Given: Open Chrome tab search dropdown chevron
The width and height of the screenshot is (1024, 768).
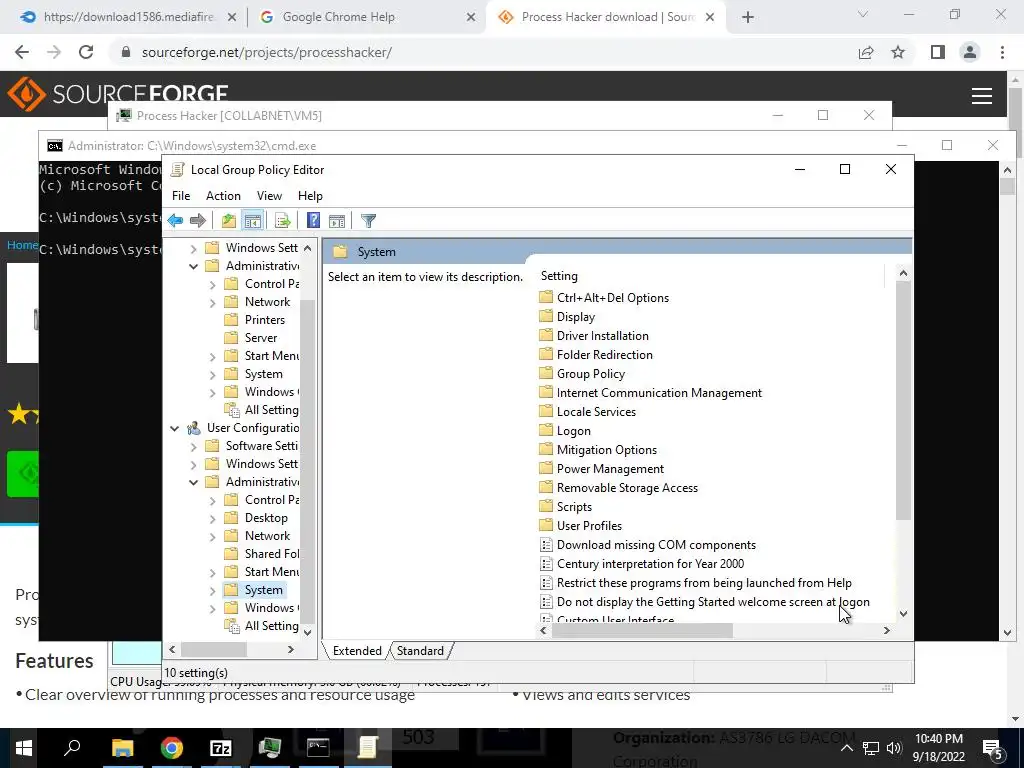Looking at the screenshot, I should [x=863, y=14].
